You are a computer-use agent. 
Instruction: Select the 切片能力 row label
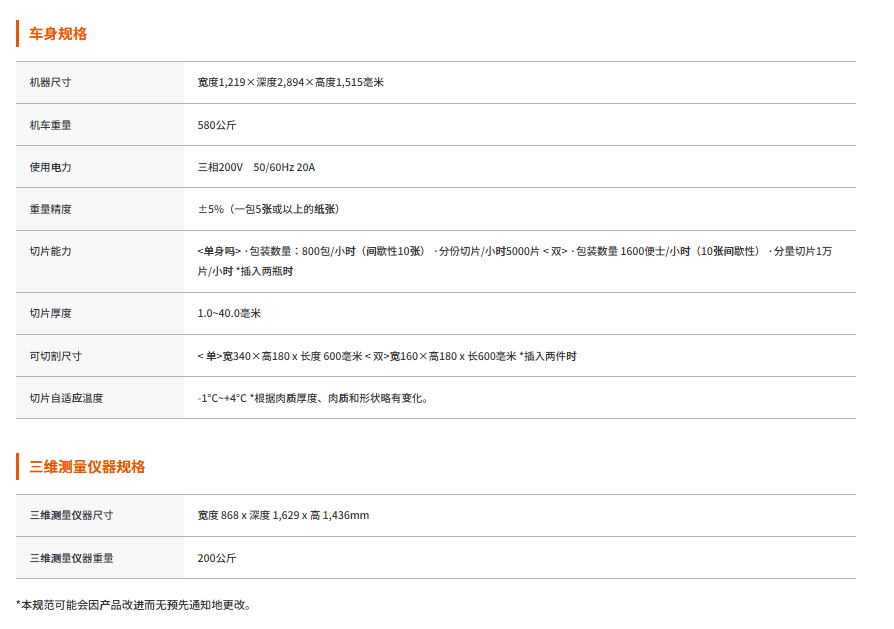point(50,251)
